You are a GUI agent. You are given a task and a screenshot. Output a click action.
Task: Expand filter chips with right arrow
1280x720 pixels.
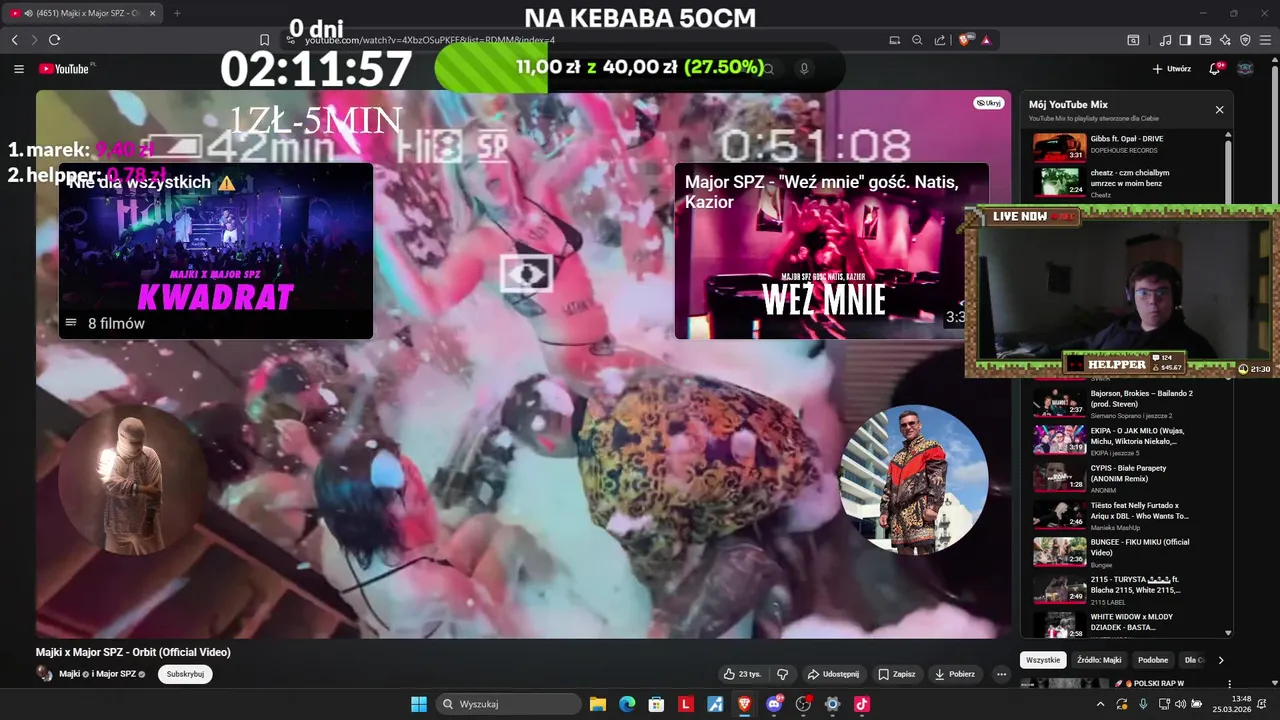click(x=1220, y=660)
